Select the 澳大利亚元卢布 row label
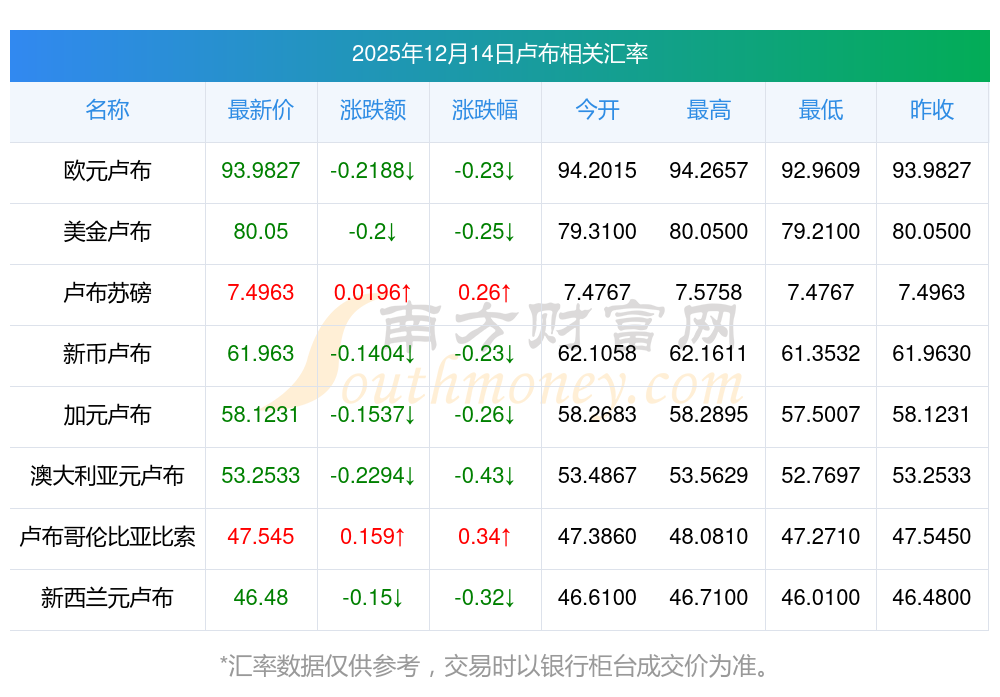 [107, 476]
